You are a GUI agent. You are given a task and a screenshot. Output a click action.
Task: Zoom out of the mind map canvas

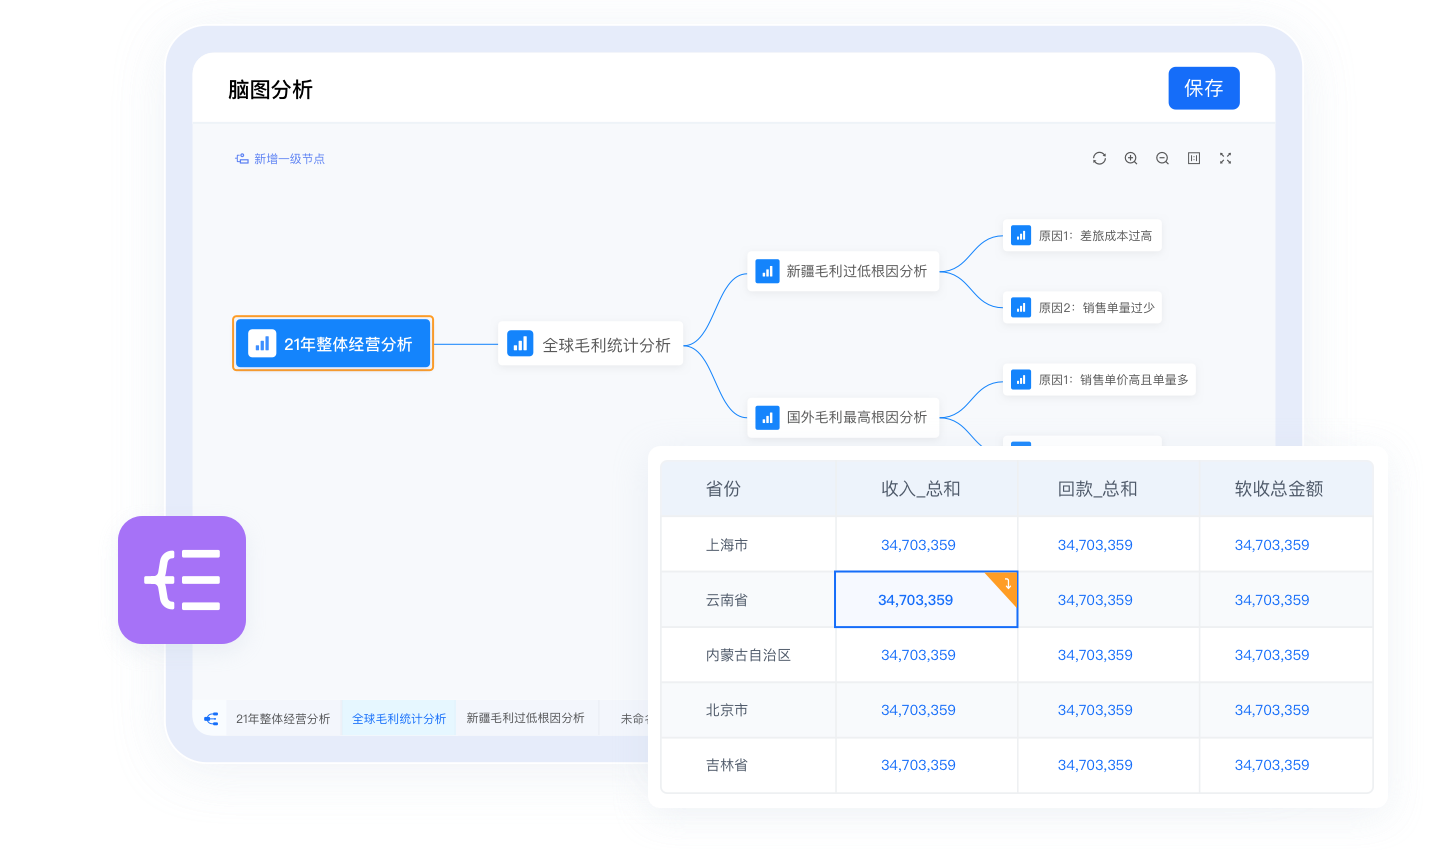point(1162,158)
